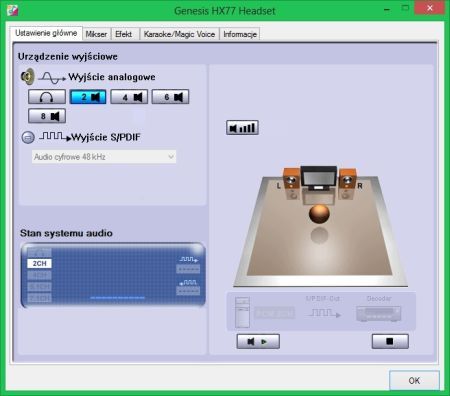Click the PC tower icon in S/PDIF diagram

[x=242, y=312]
